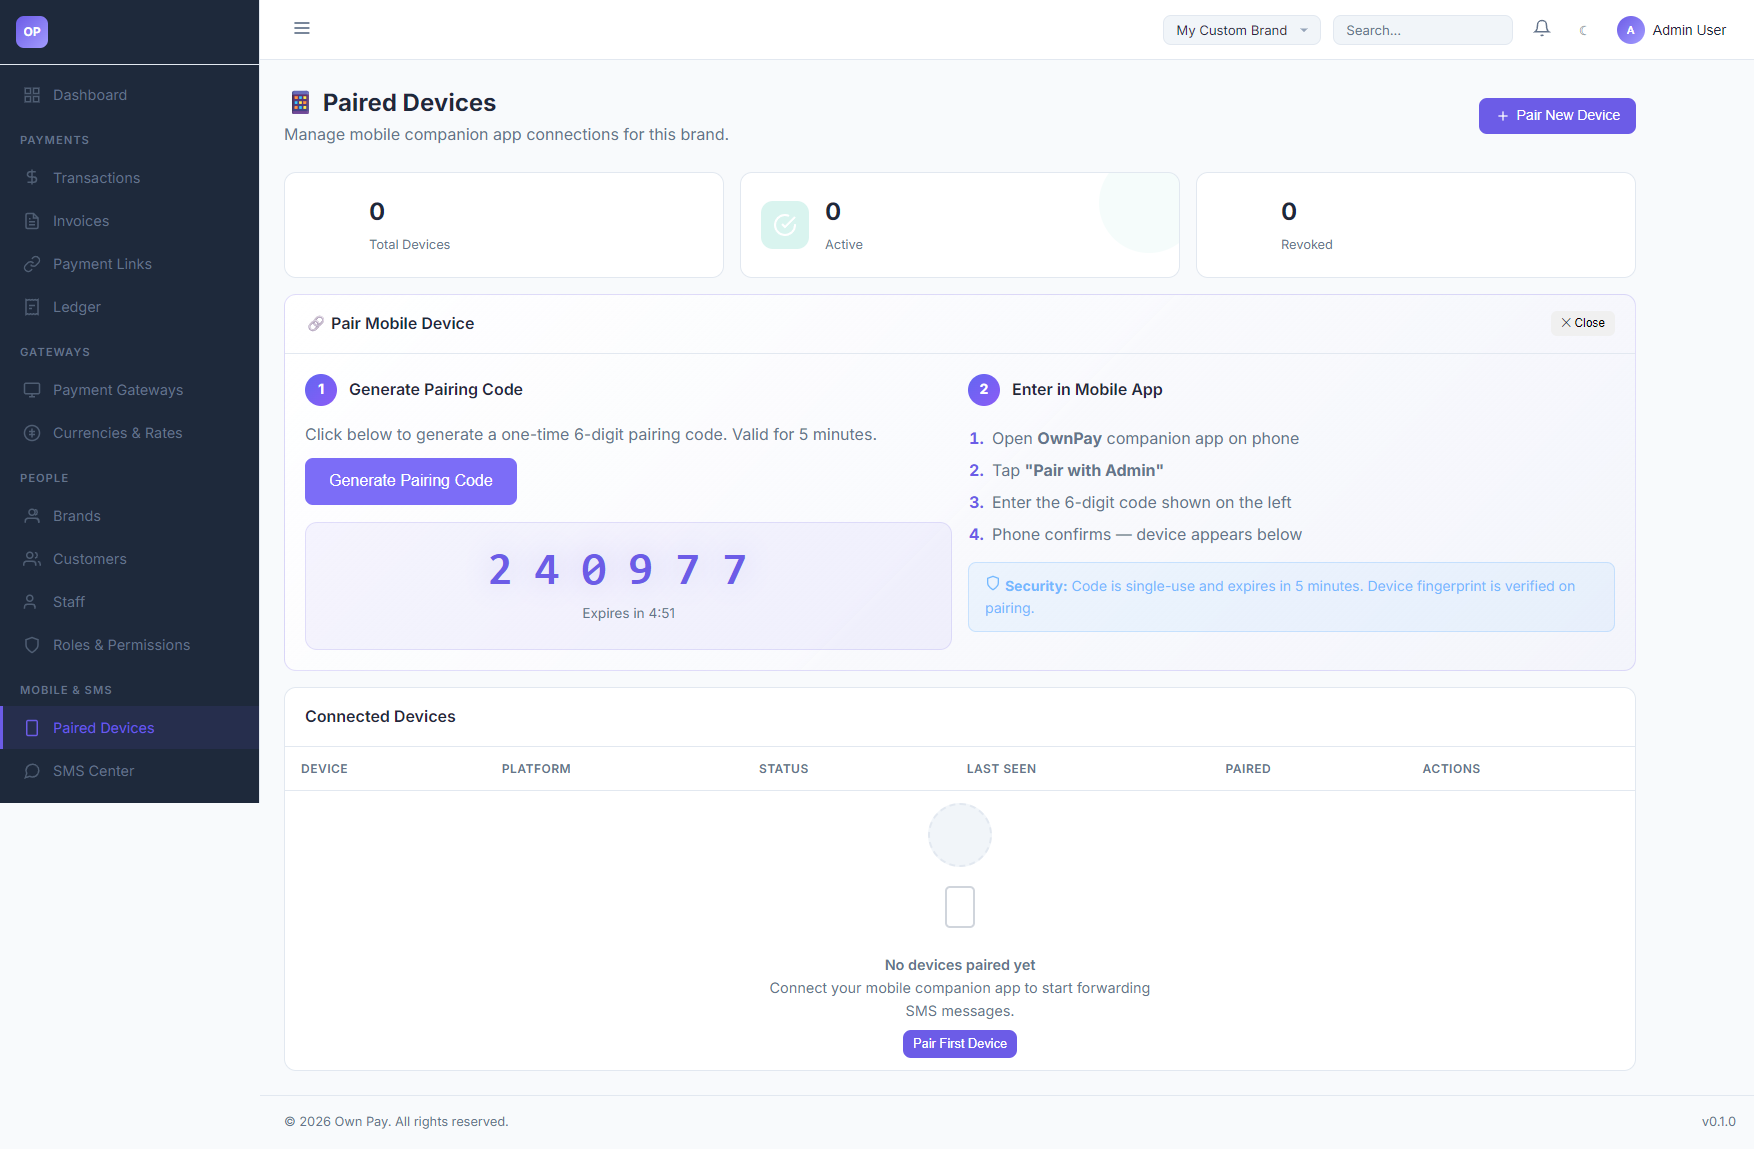Click the Transactions dollar icon

(x=32, y=178)
